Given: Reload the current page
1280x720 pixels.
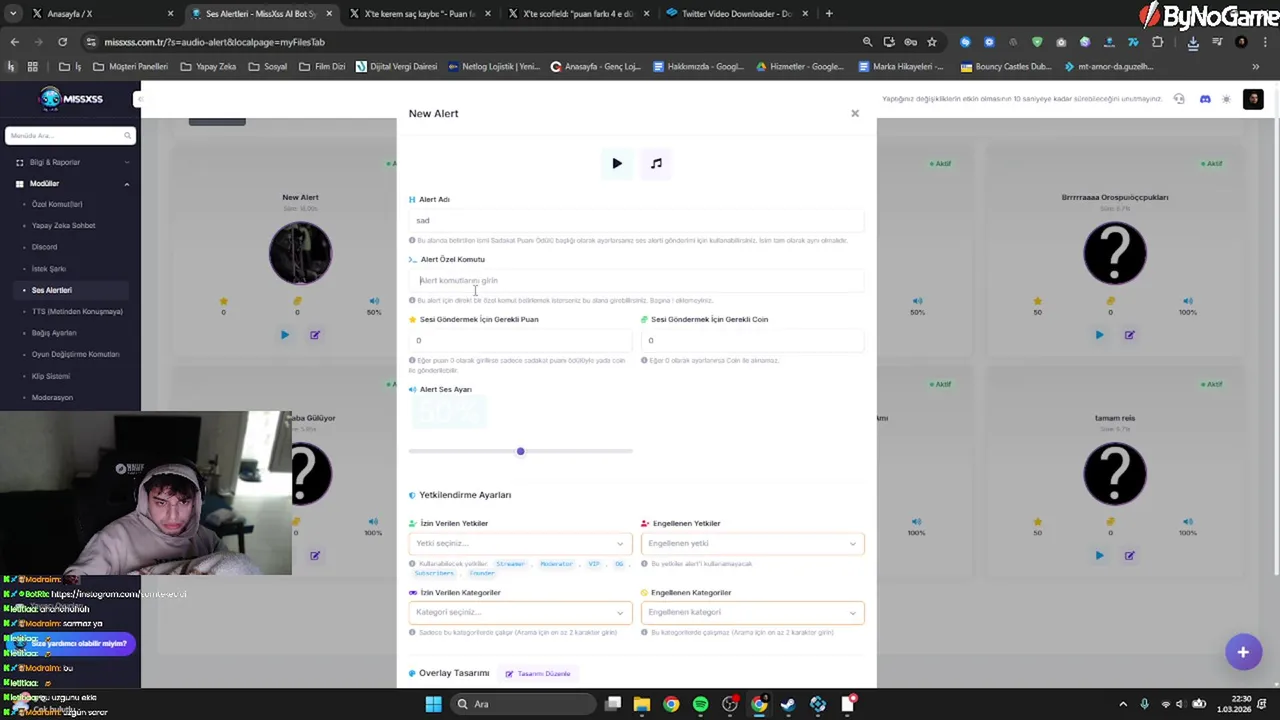Looking at the screenshot, I should pyautogui.click(x=62, y=42).
